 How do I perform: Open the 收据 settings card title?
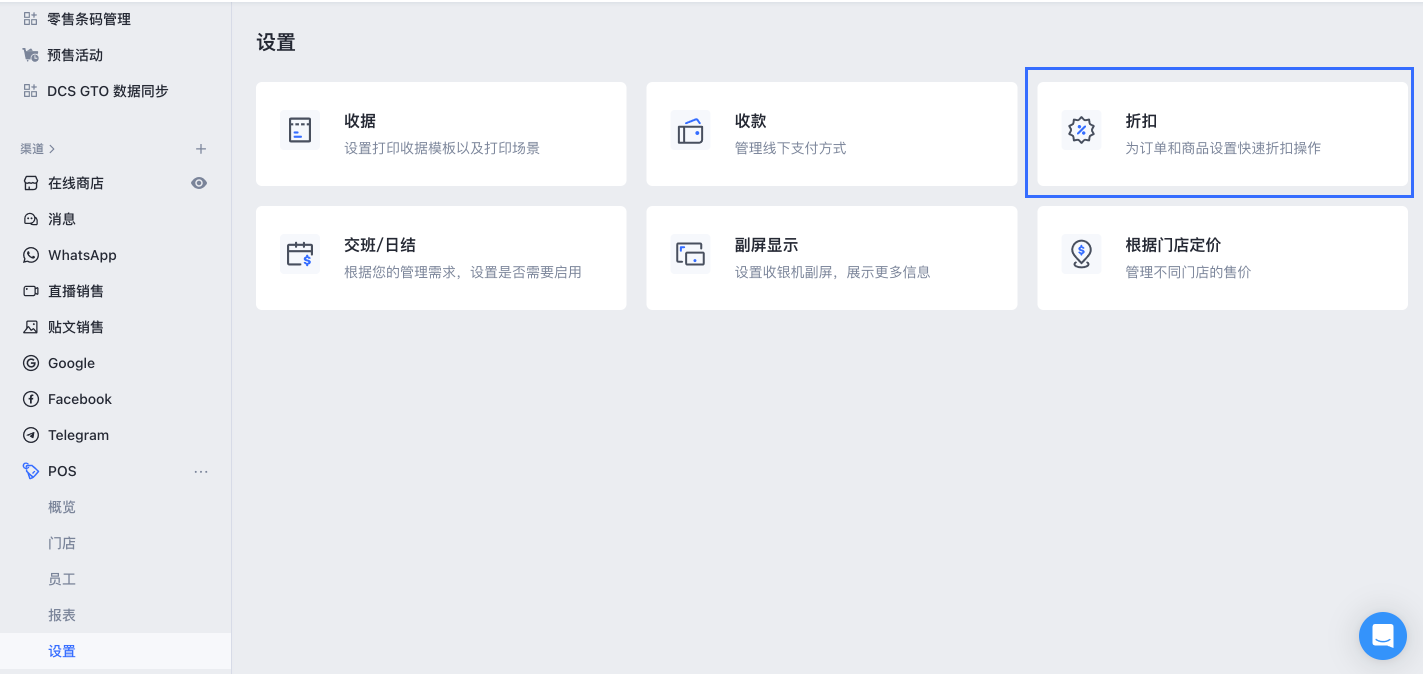click(x=360, y=121)
